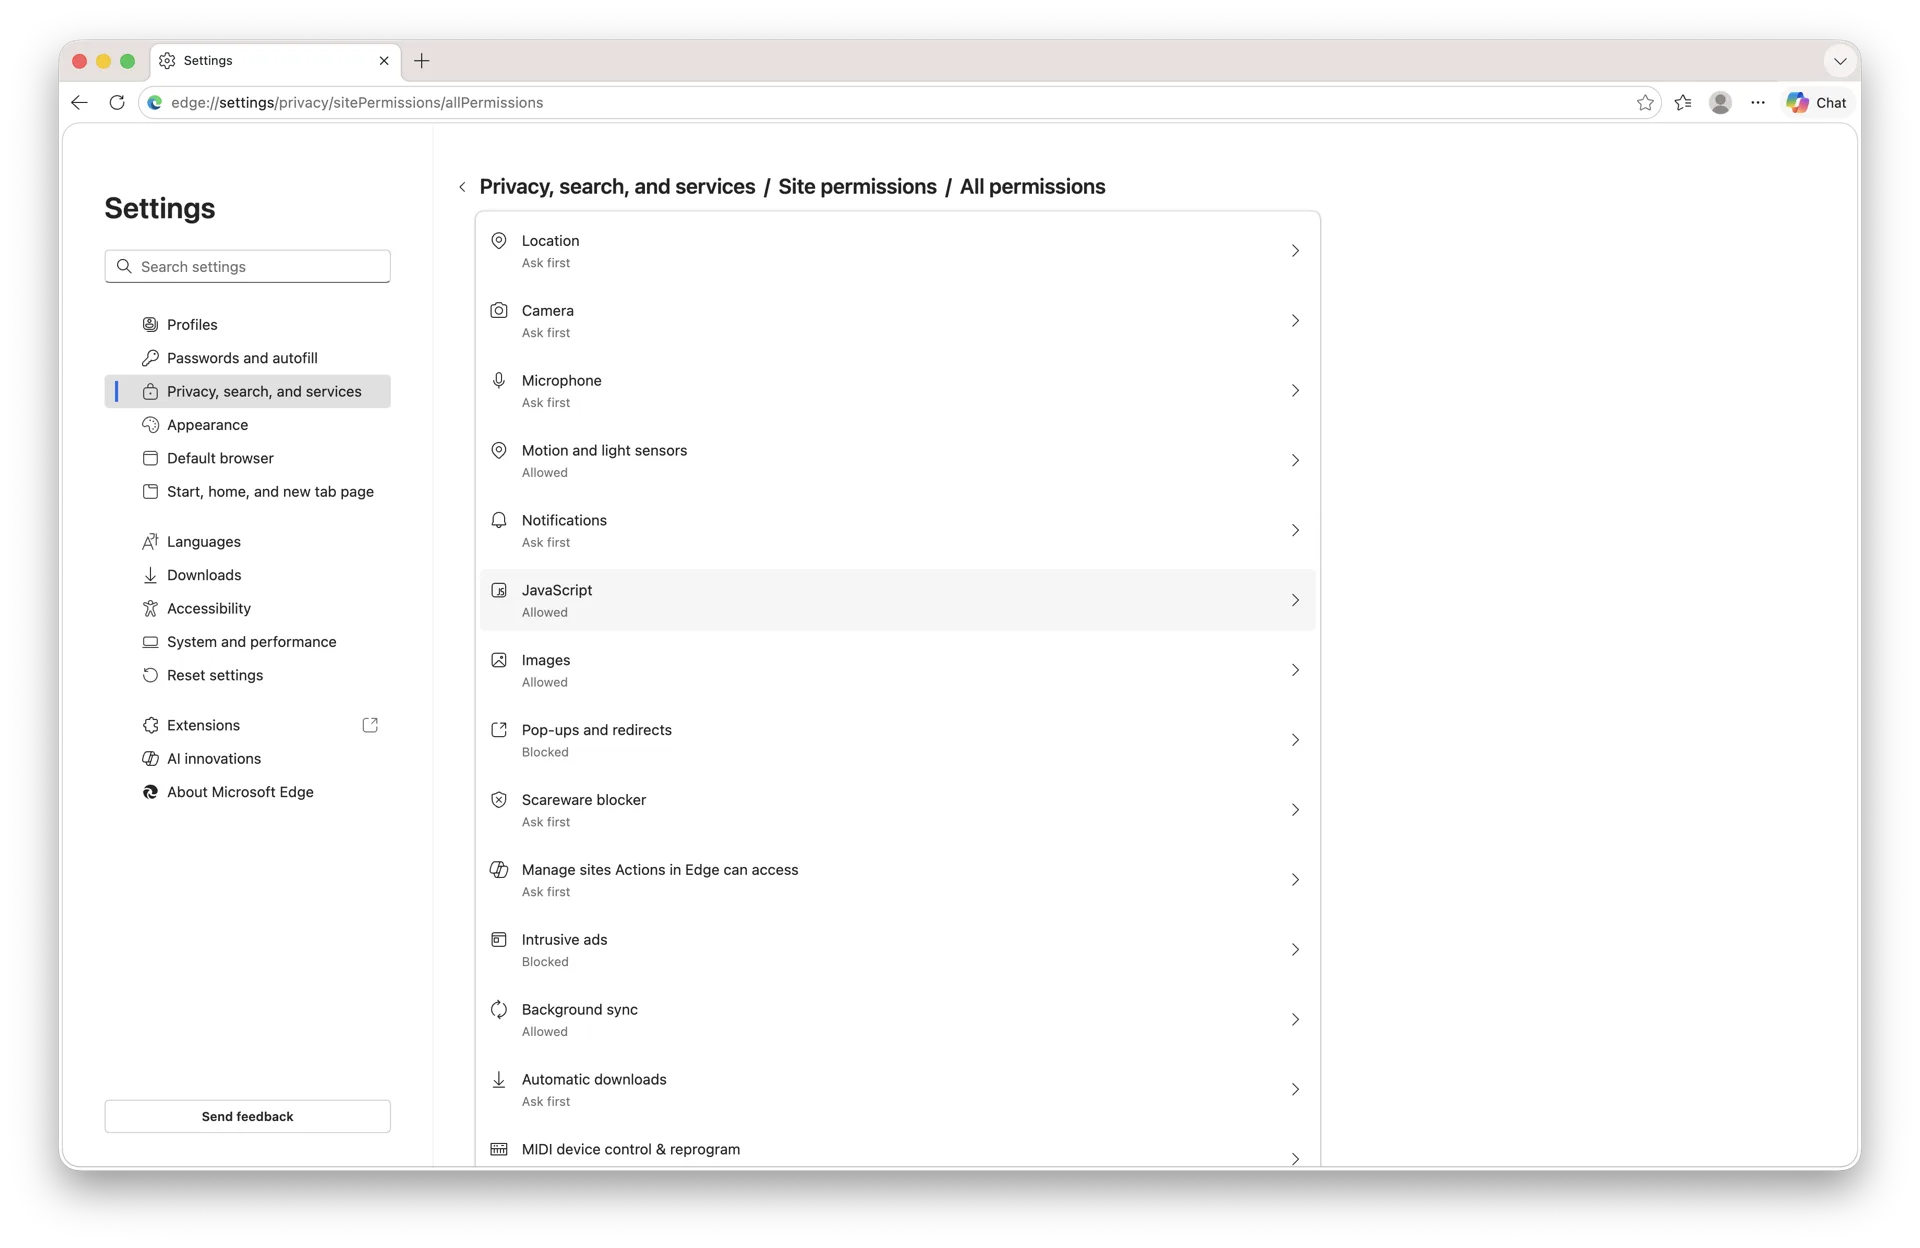Open Accessibility settings section

(247, 609)
